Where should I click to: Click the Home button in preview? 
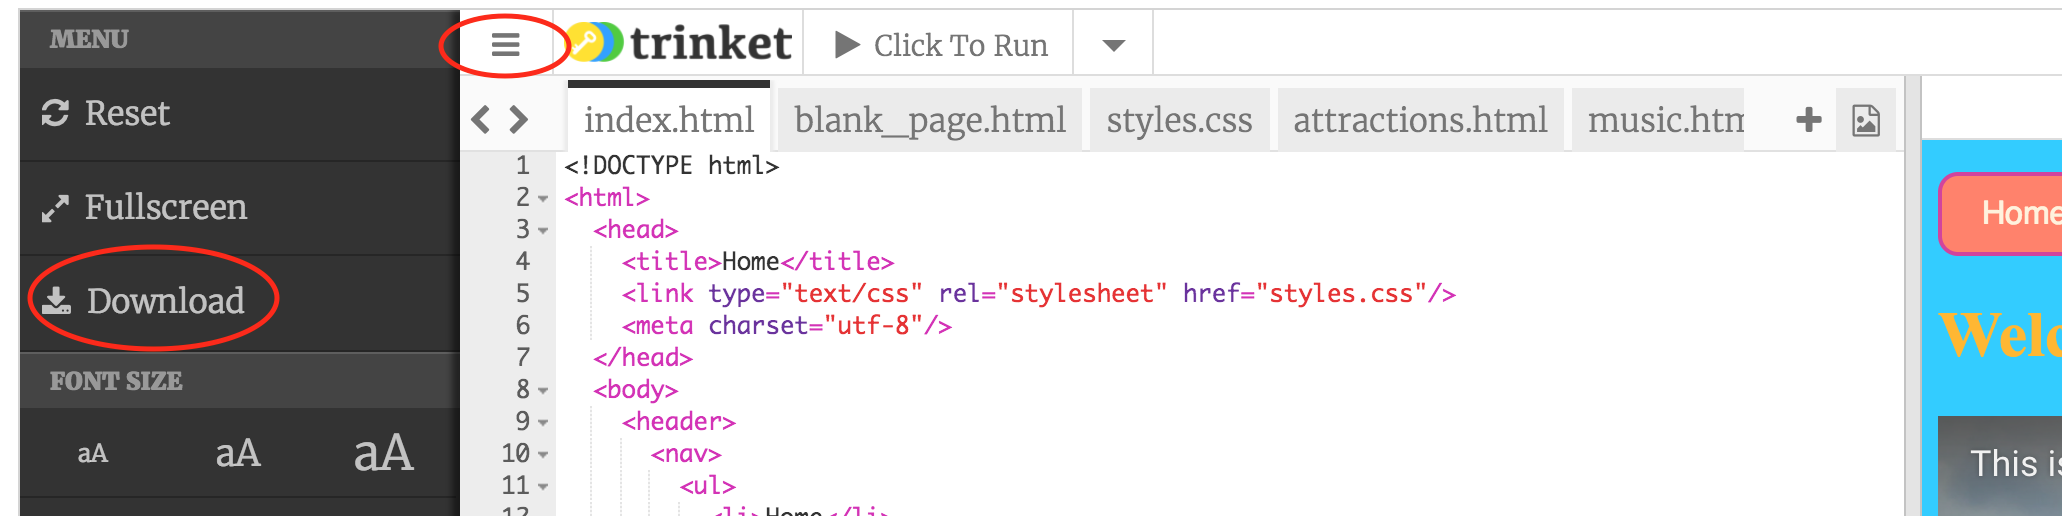(x=2010, y=213)
